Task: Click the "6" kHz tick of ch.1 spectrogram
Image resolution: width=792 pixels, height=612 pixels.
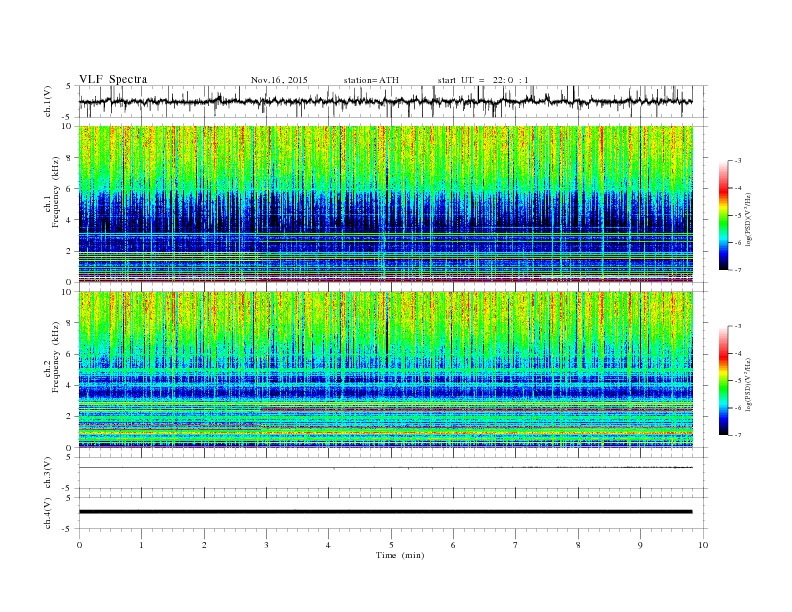Action: (x=69, y=189)
